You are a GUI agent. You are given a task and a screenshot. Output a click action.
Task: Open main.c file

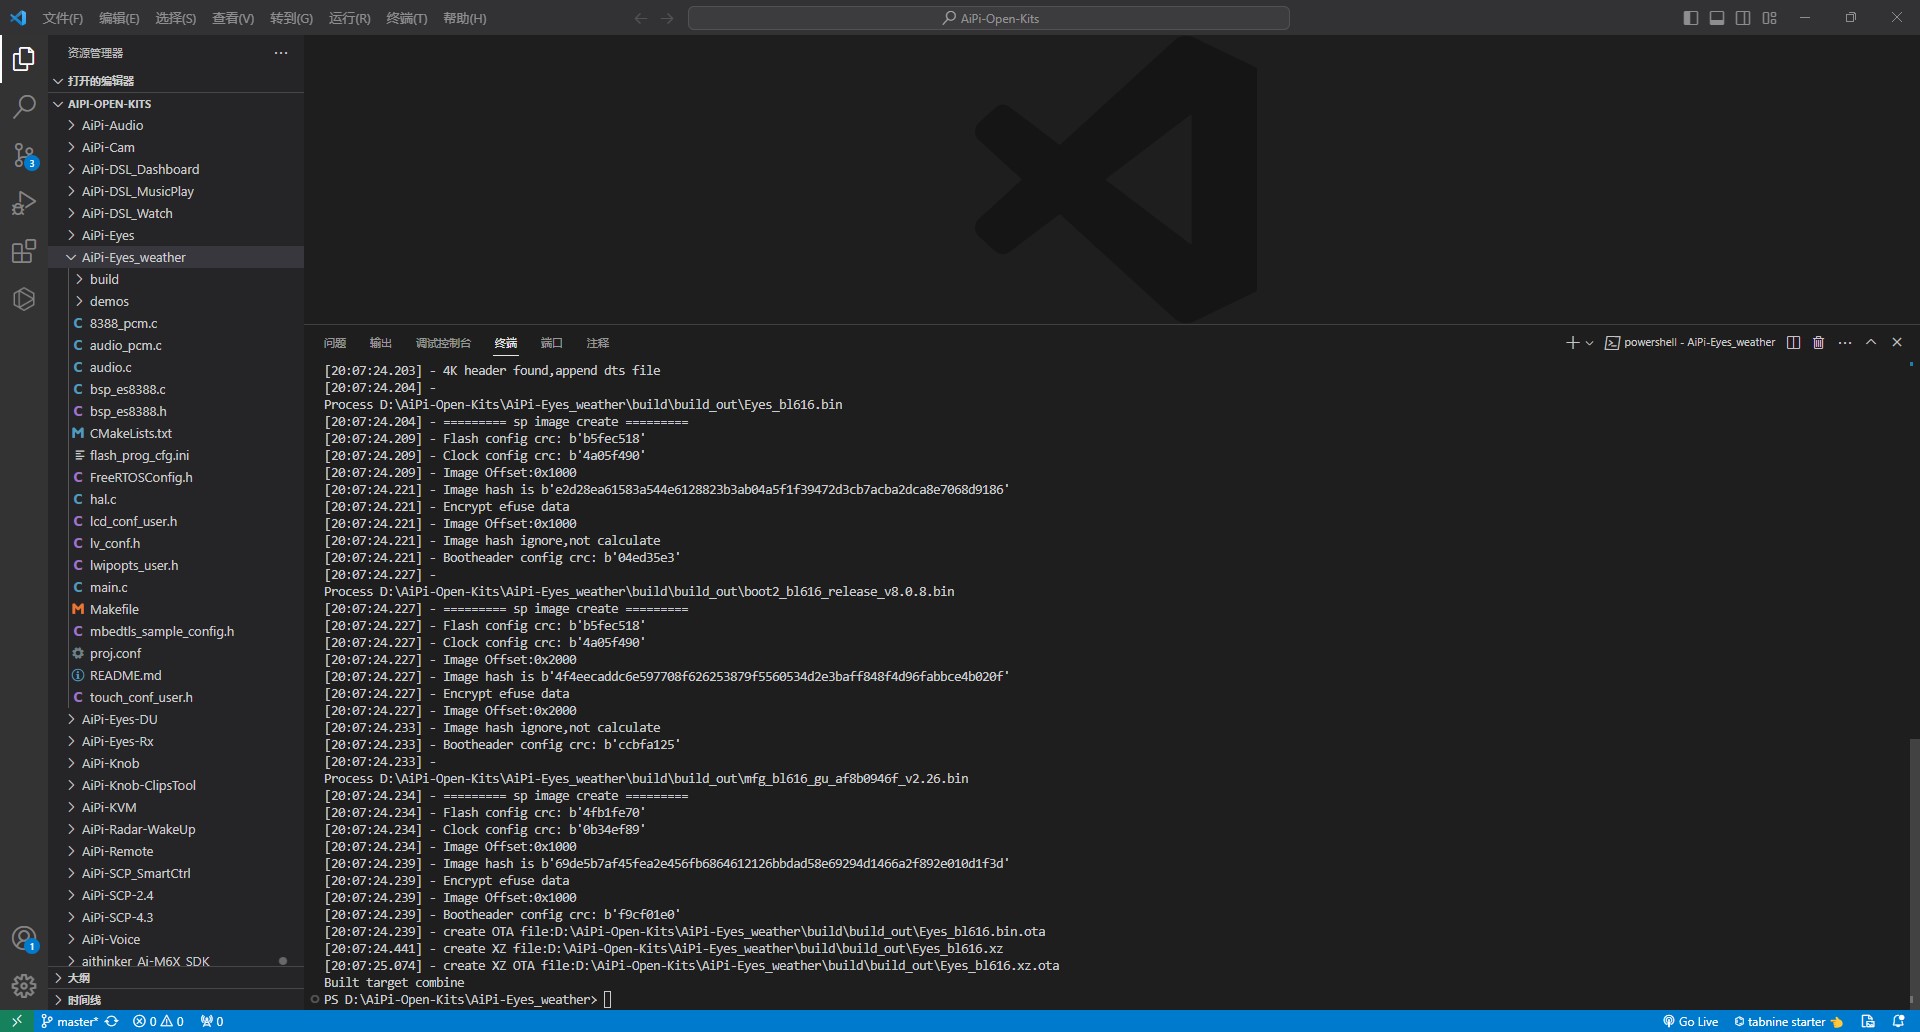pyautogui.click(x=176, y=587)
